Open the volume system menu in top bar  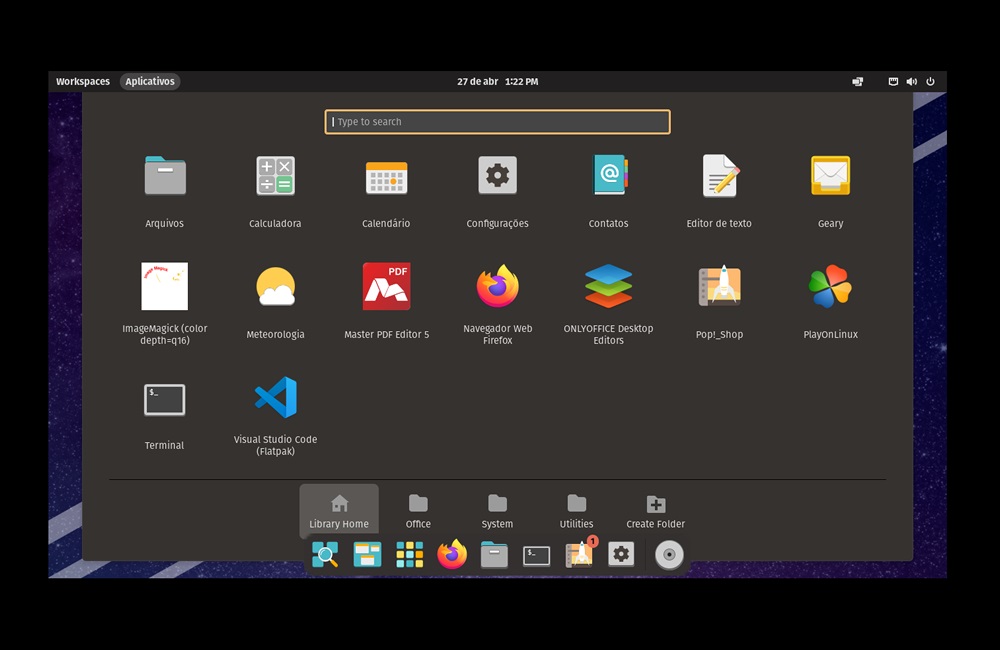tap(911, 82)
